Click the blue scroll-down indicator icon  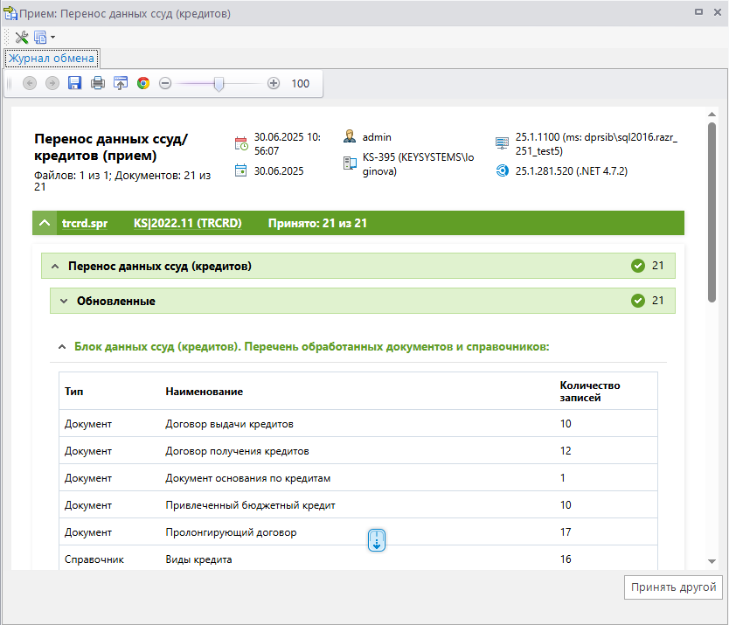(377, 541)
